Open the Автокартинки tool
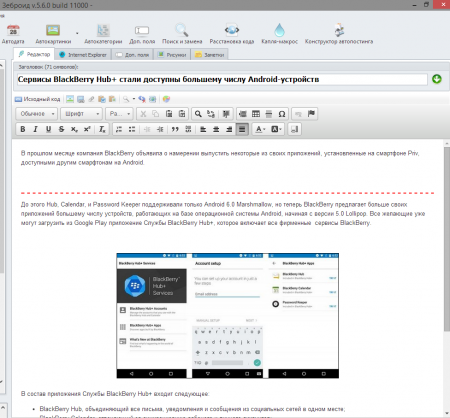Viewport: 450px width, 418px height. 53,34
